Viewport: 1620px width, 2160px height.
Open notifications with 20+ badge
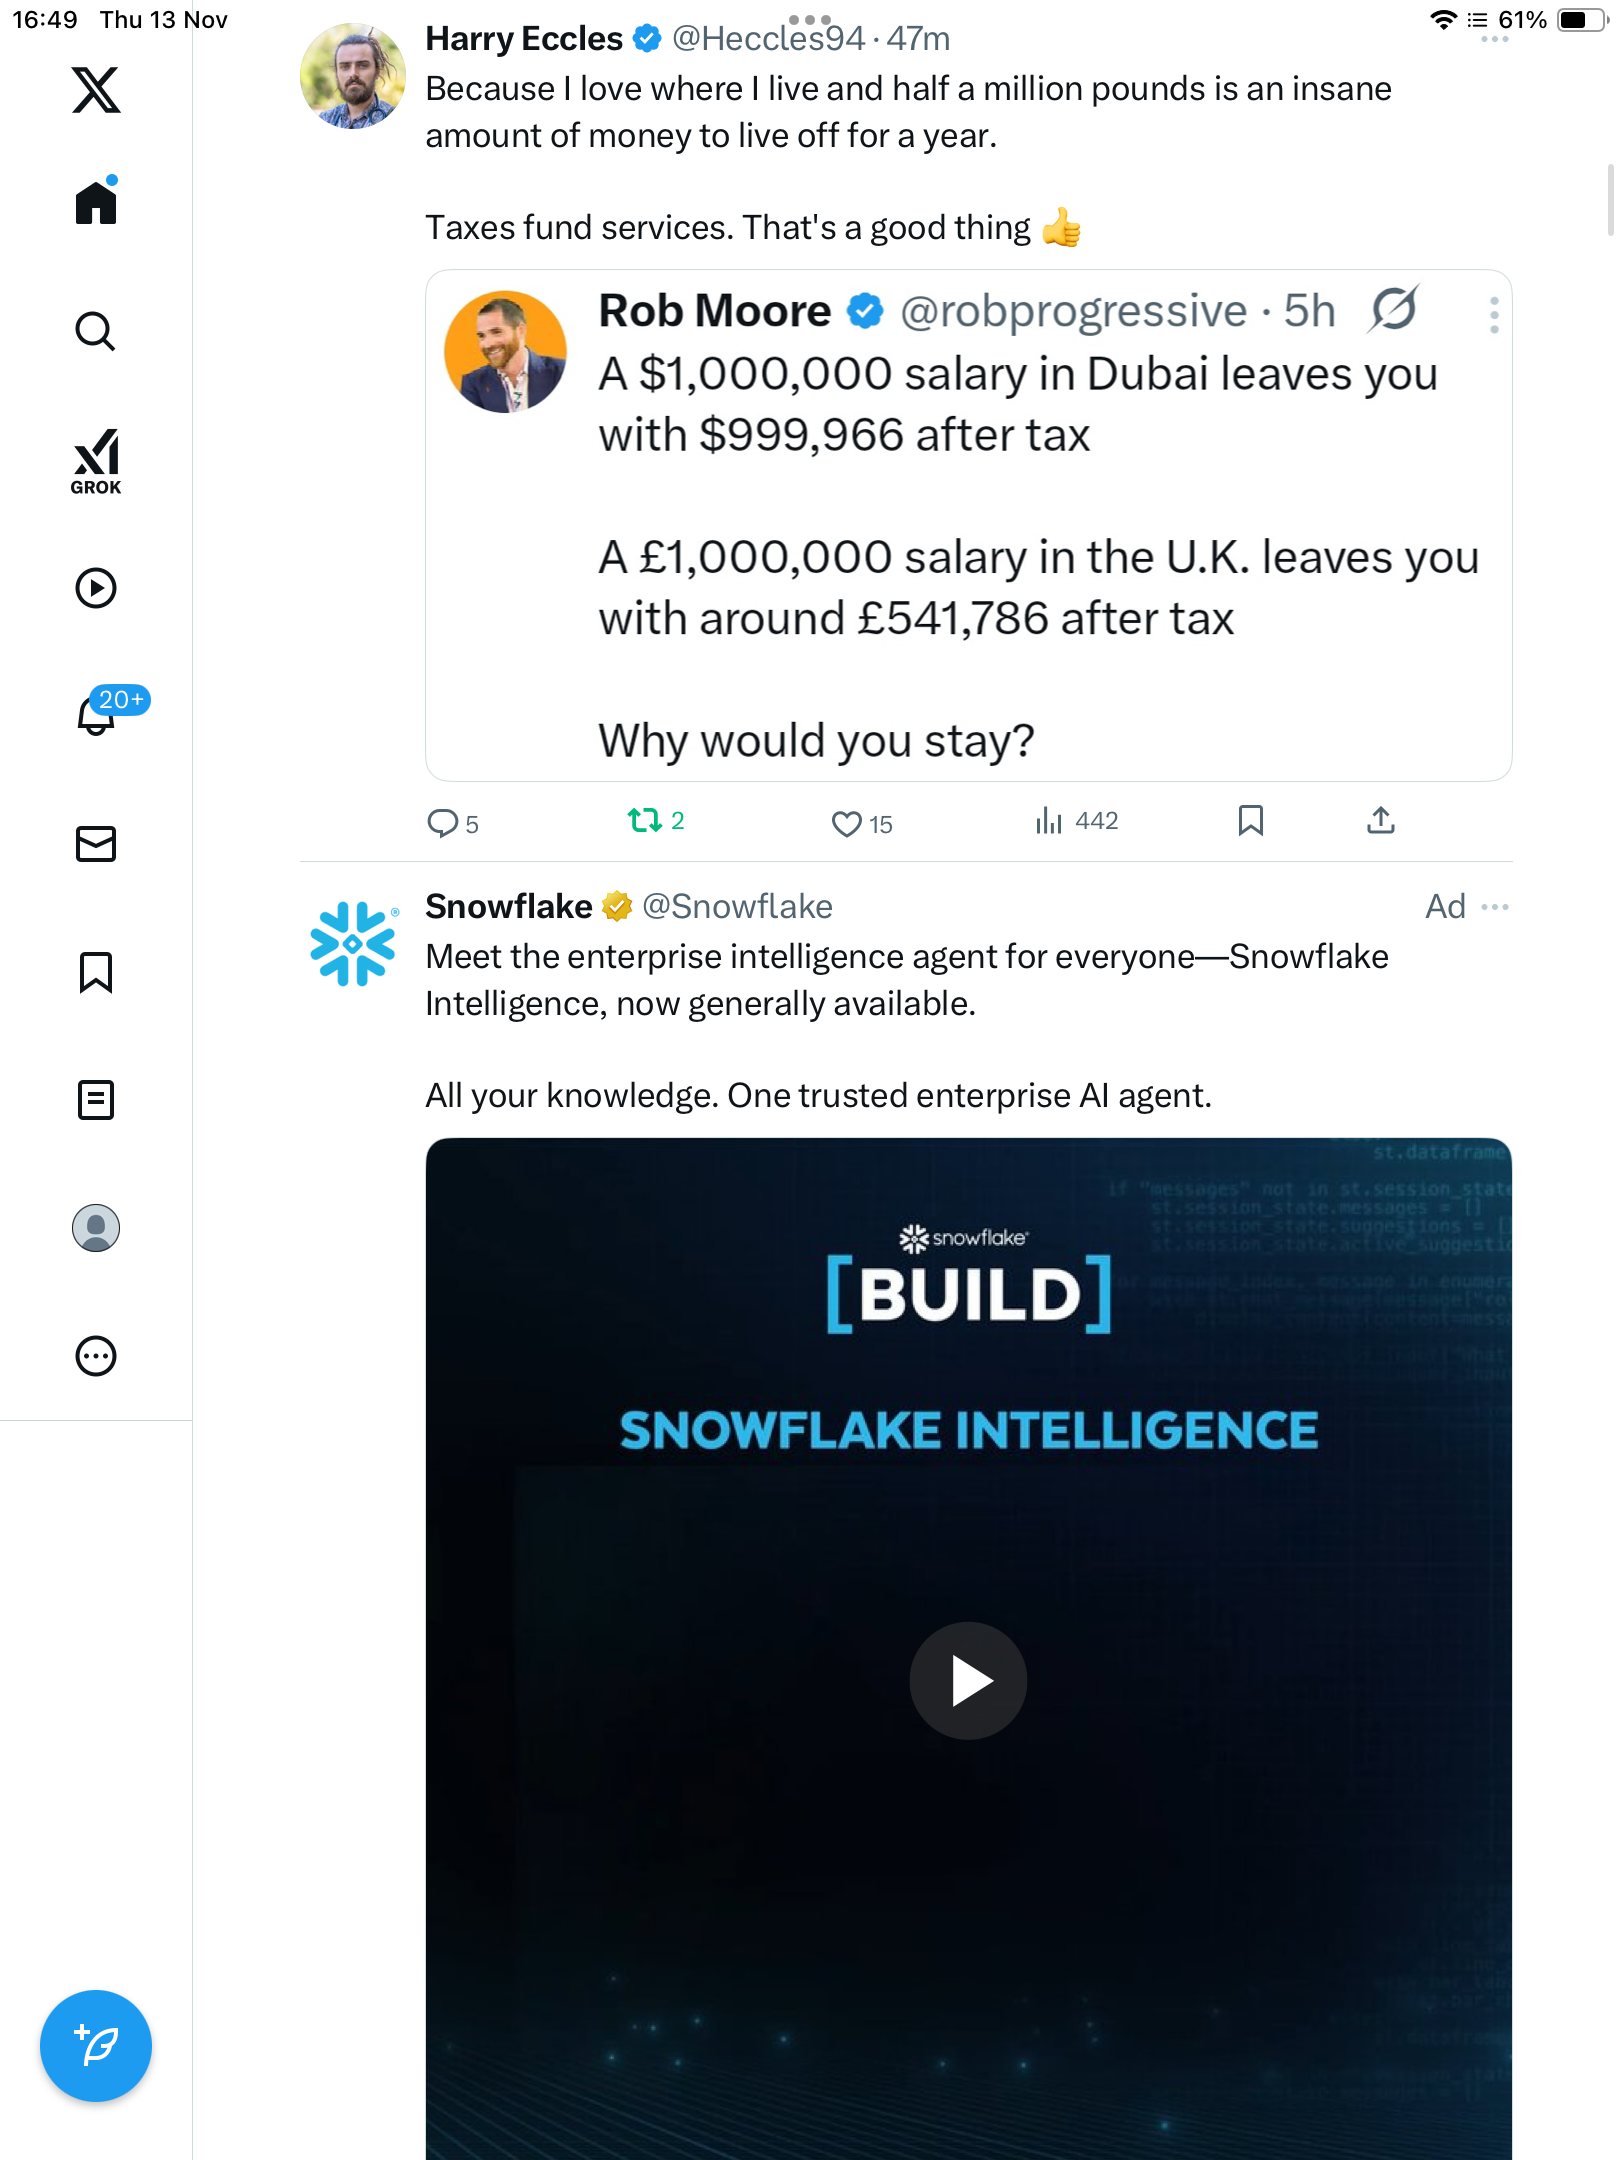98,714
